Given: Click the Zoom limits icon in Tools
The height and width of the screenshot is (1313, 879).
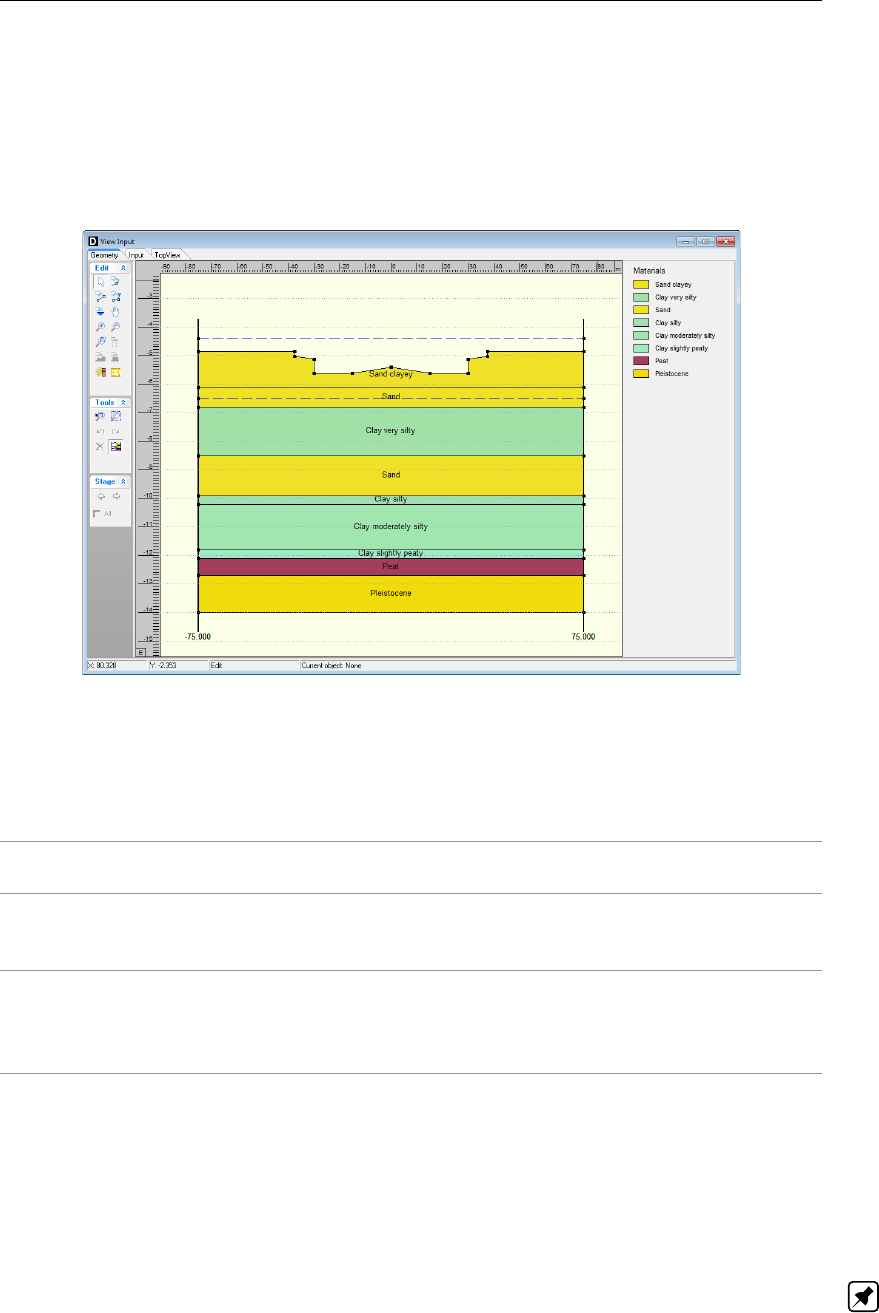Looking at the screenshot, I should point(115,416).
